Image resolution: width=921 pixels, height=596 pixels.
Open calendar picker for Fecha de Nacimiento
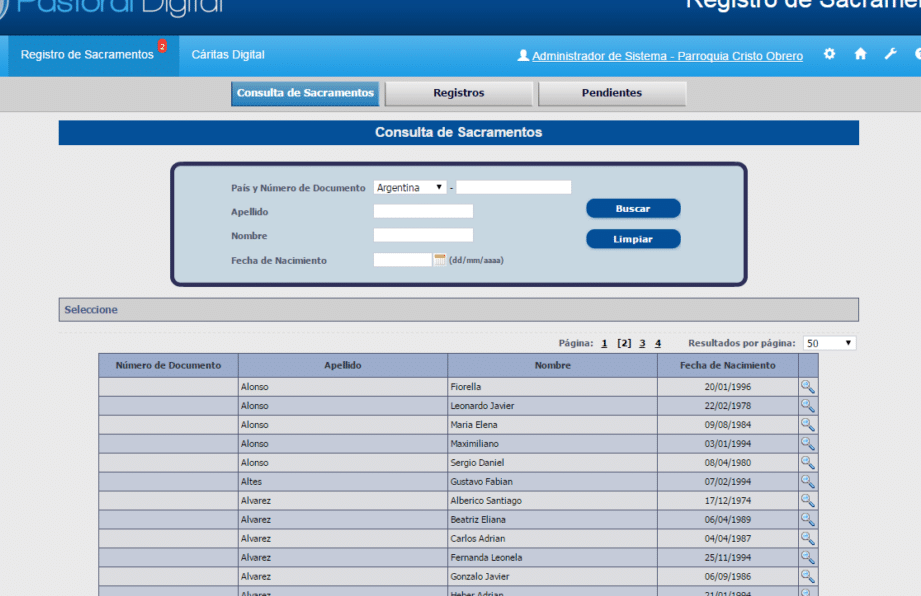pos(439,260)
